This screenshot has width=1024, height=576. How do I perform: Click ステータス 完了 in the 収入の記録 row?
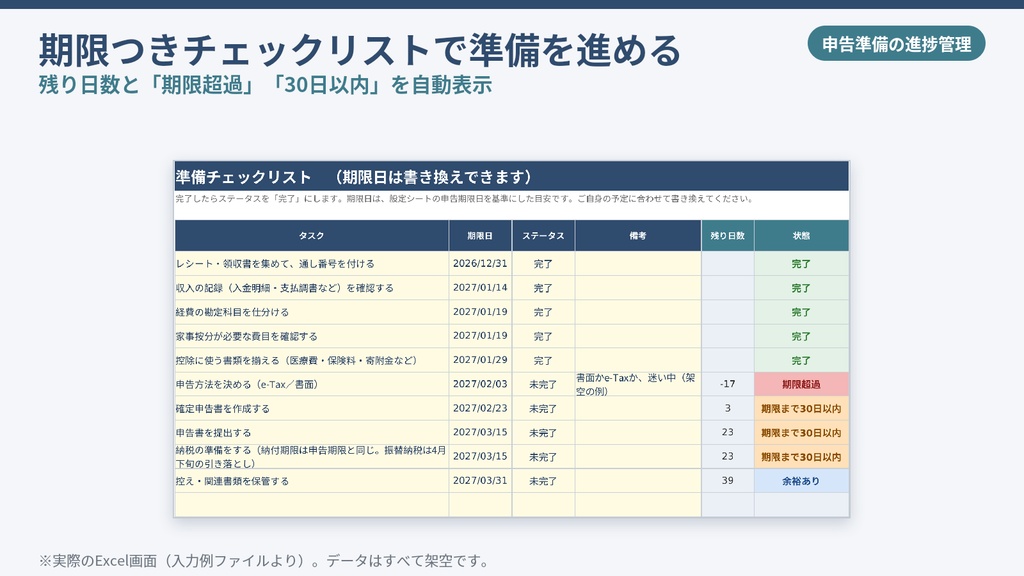tap(543, 288)
